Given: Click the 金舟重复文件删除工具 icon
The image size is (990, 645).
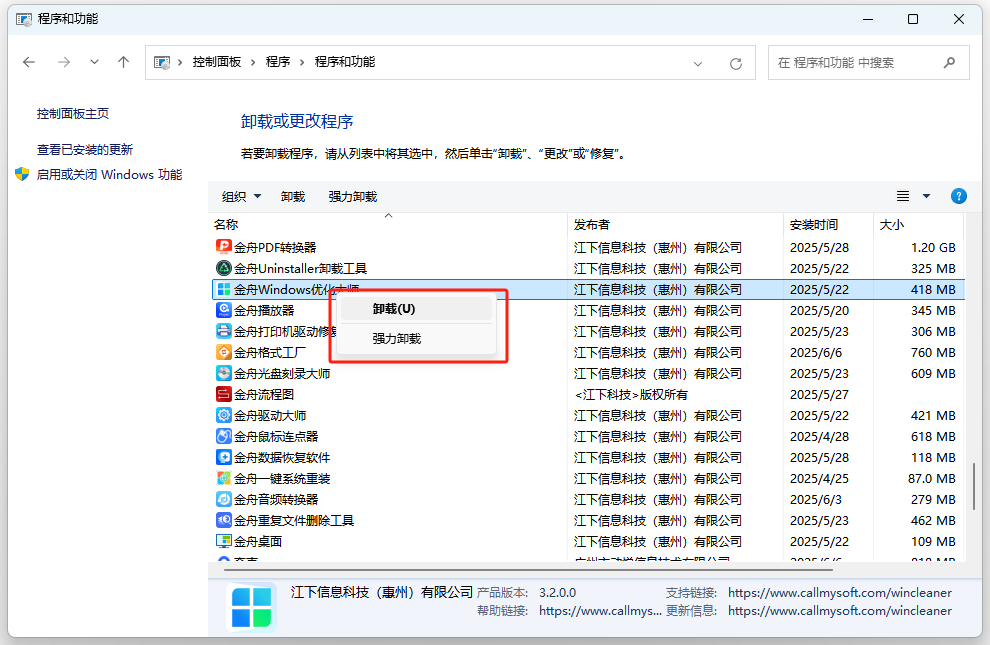Looking at the screenshot, I should click(x=224, y=520).
